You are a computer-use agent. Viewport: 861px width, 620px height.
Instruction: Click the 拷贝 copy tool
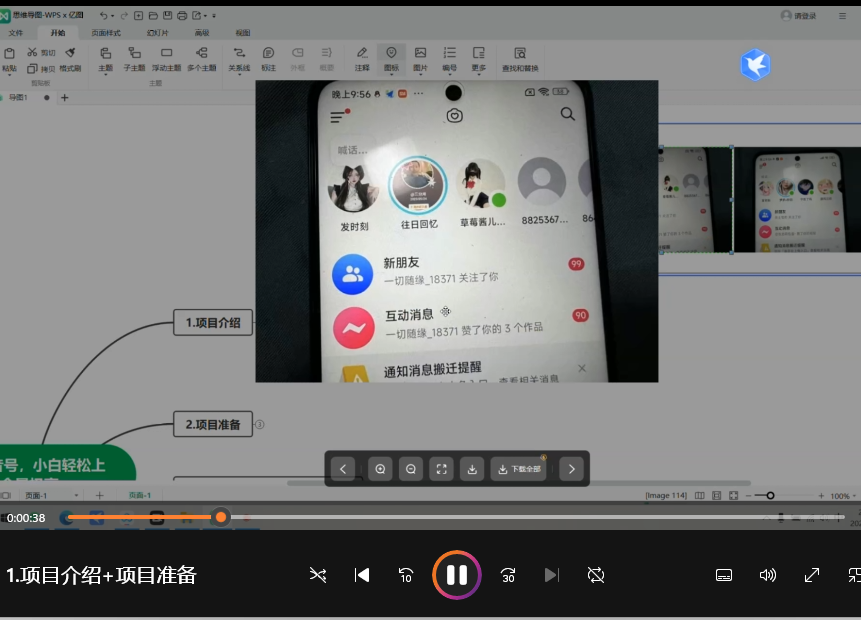coord(42,69)
